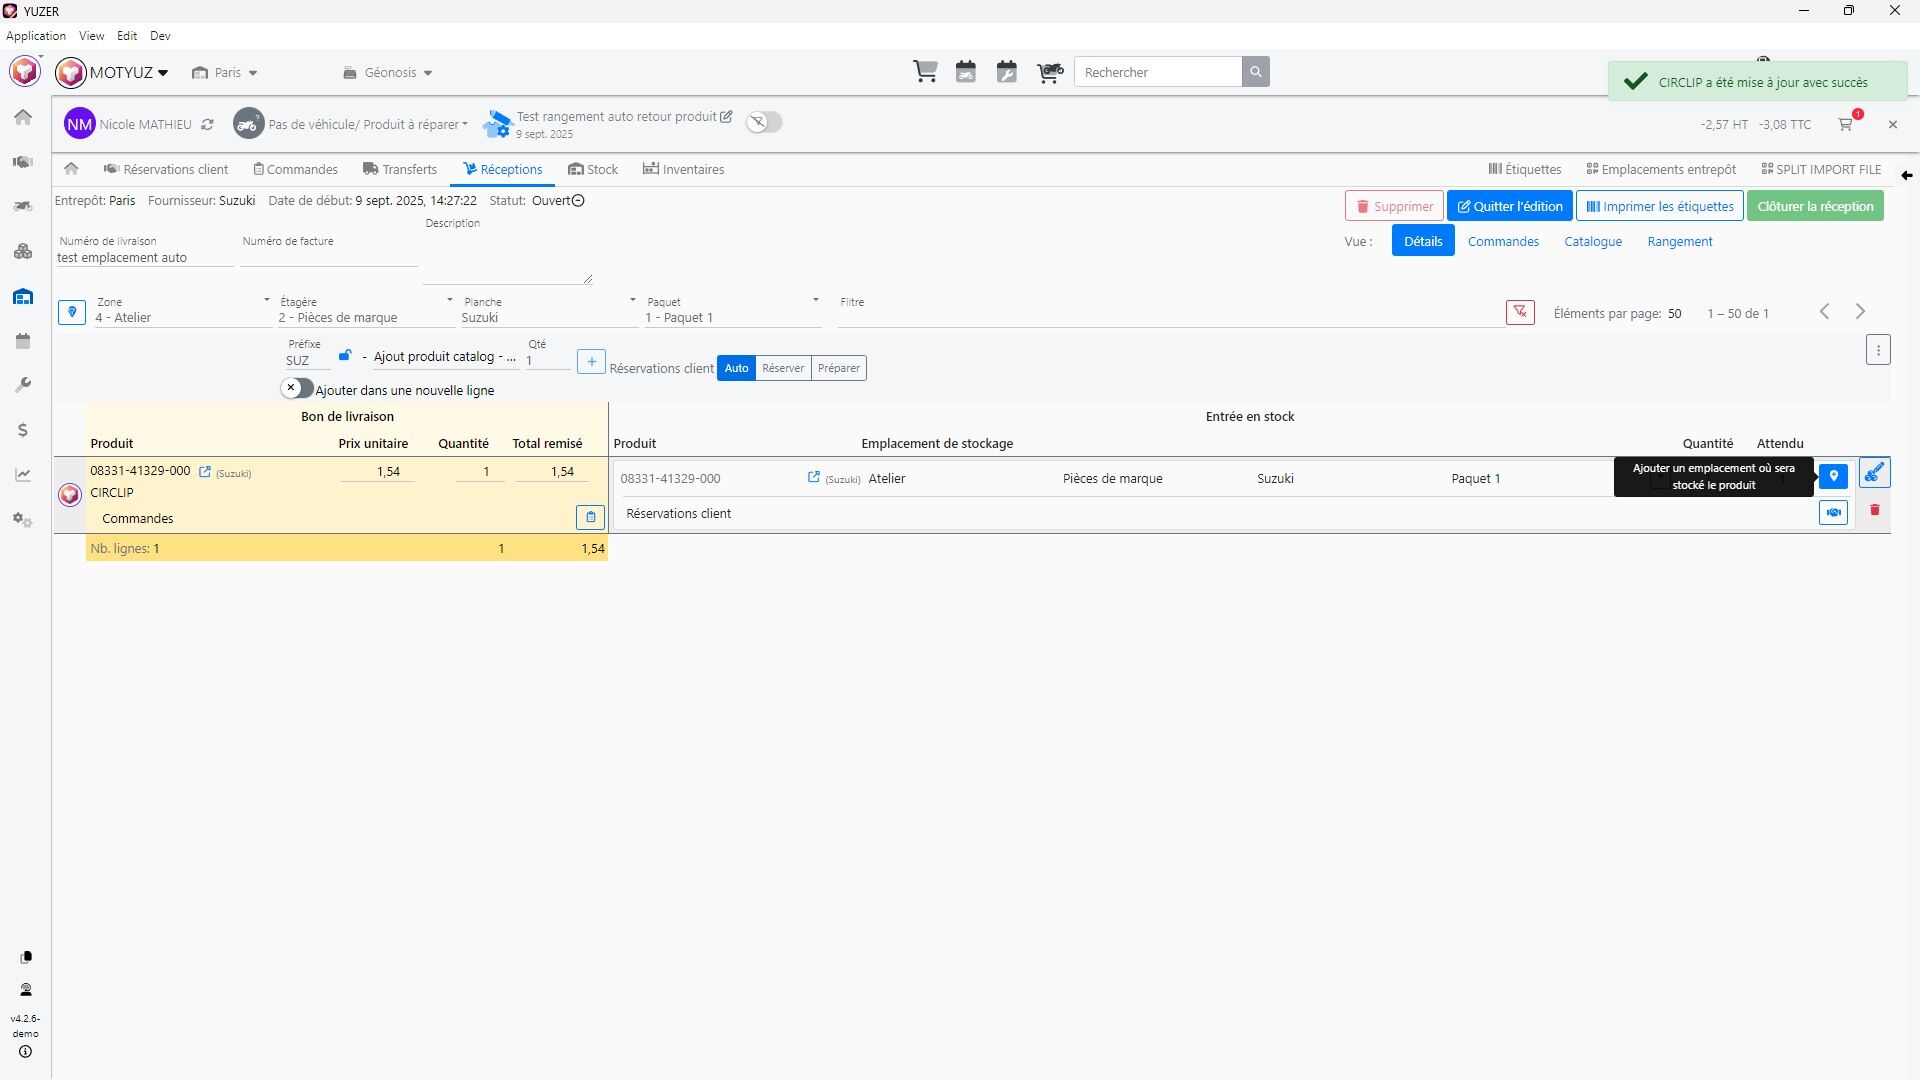Open the warehouse icon in left sidebar
1920x1080 pixels.
pyautogui.click(x=23, y=297)
